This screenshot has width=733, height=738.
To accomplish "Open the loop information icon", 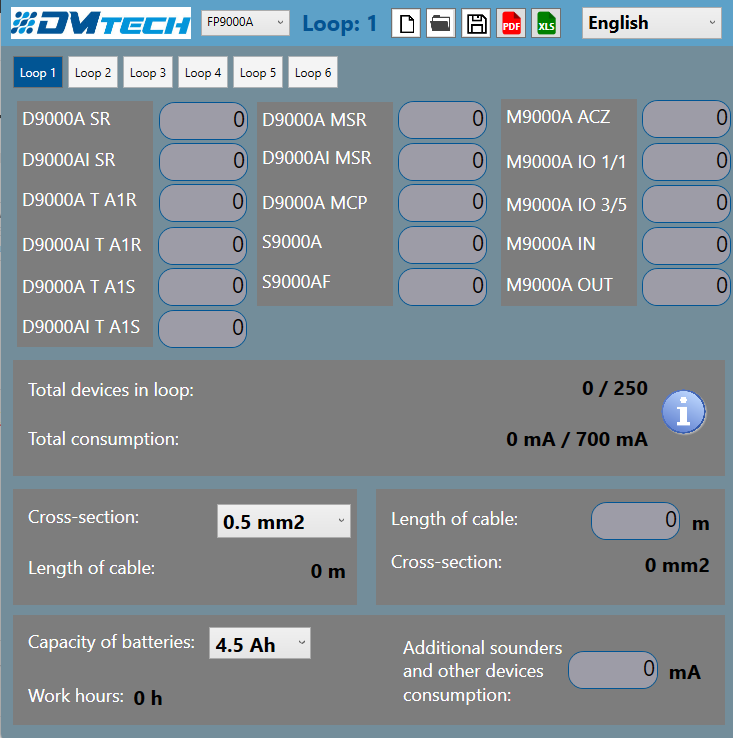I will coord(684,412).
